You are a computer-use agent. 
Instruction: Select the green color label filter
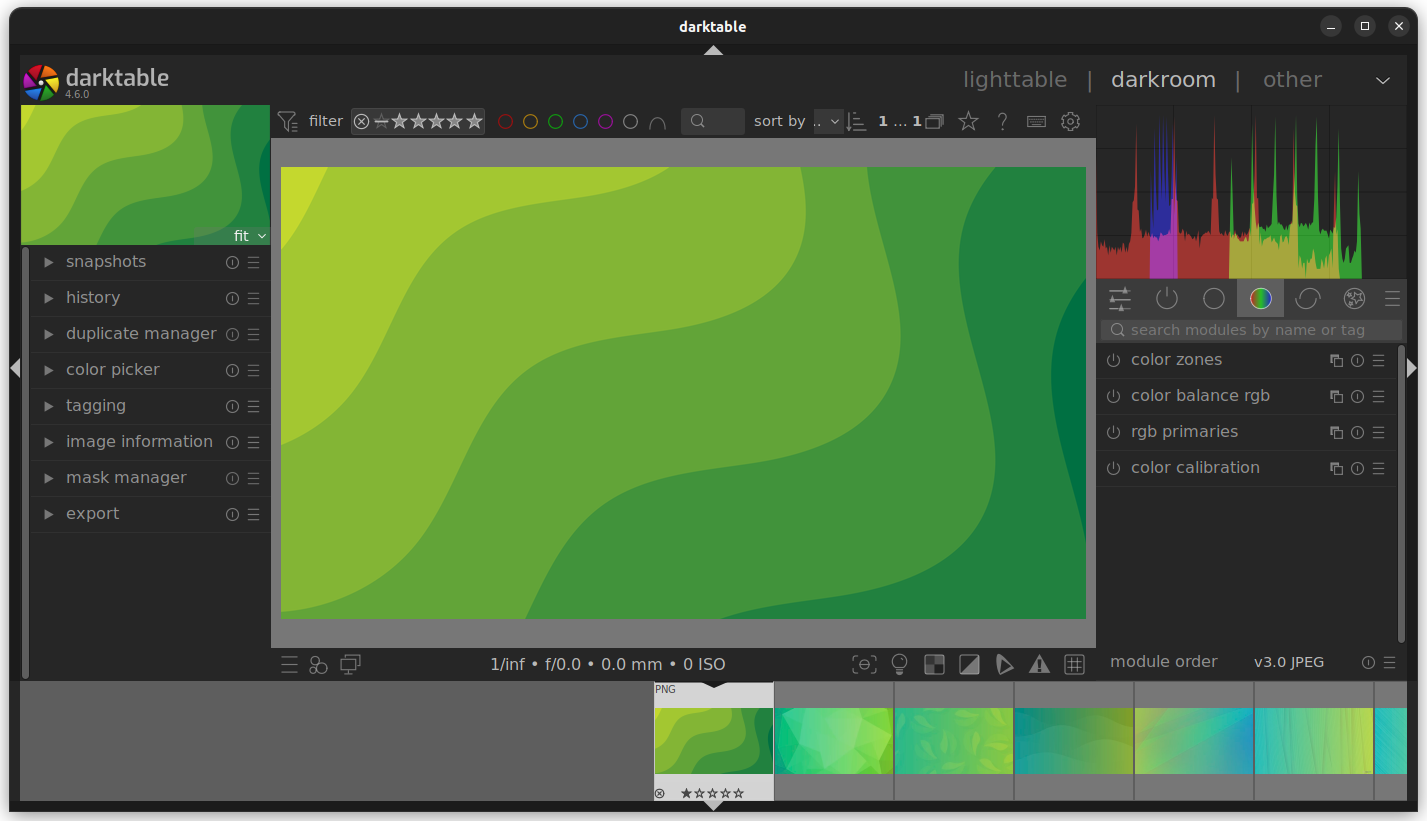555,121
